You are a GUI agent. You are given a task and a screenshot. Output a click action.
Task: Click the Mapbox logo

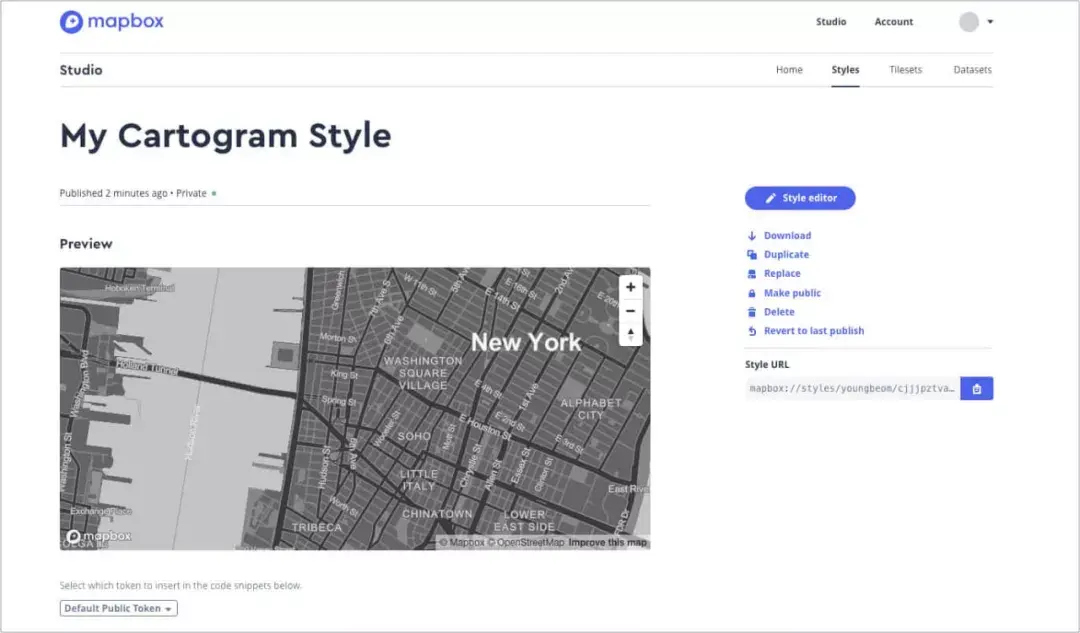point(110,21)
